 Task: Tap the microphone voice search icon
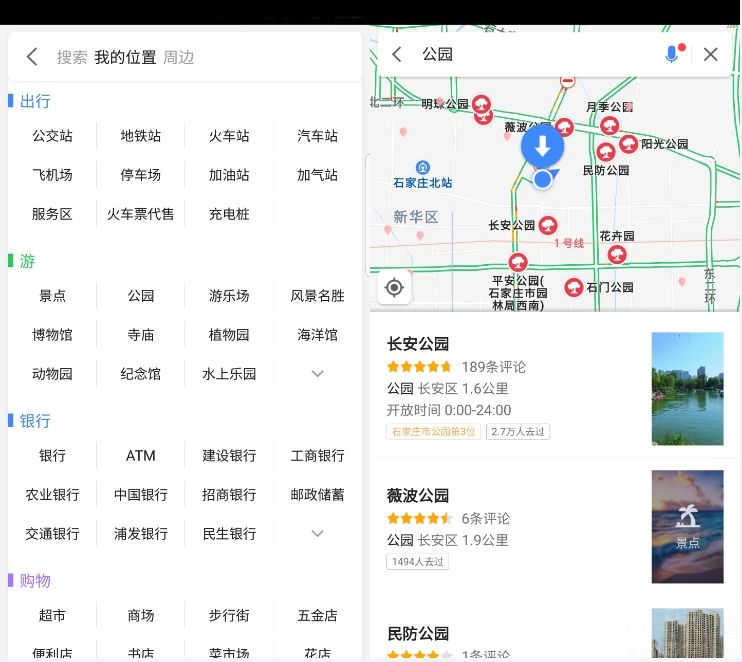click(672, 54)
